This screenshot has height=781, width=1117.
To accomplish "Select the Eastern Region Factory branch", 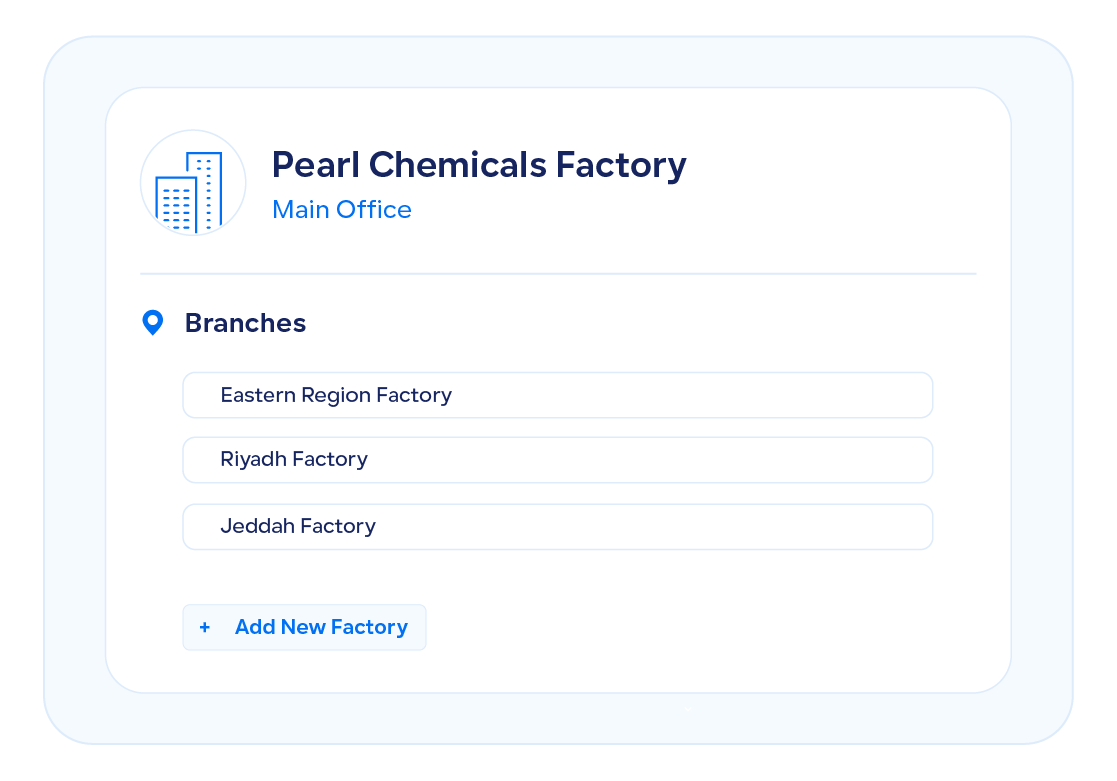I will [x=557, y=395].
